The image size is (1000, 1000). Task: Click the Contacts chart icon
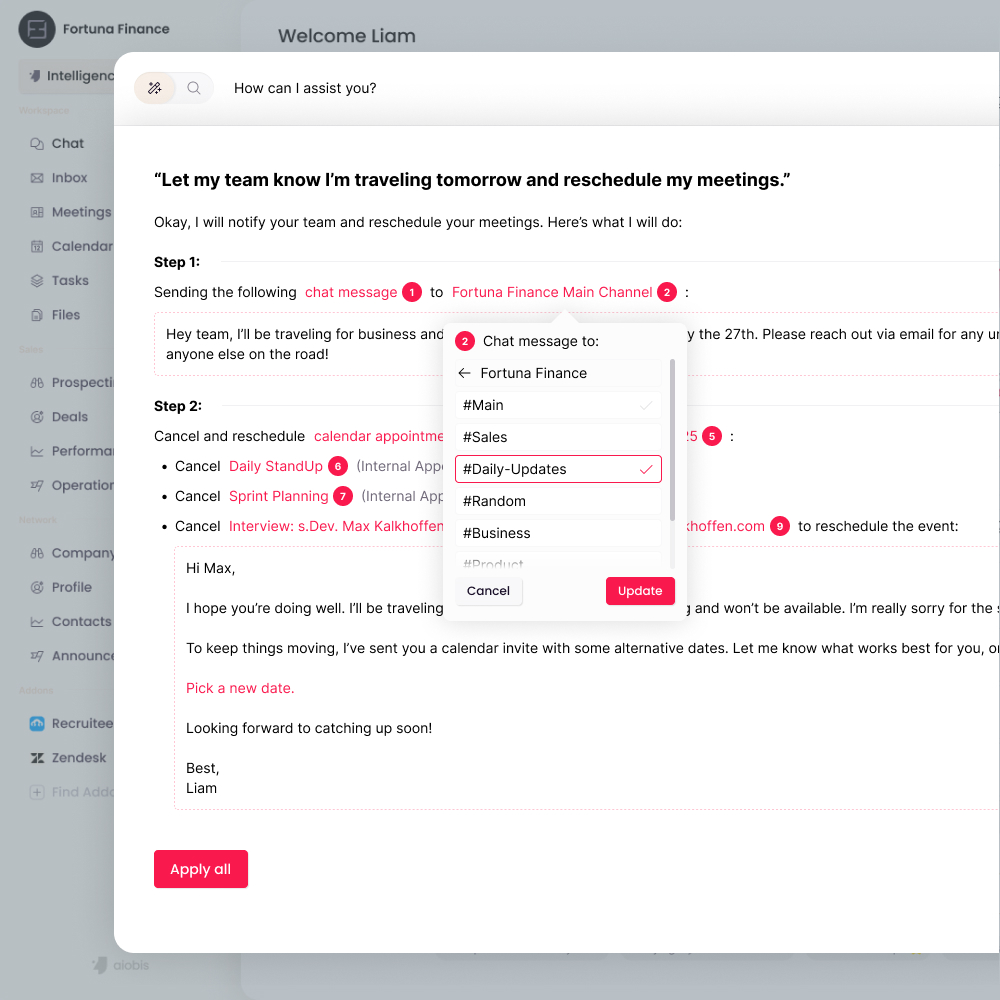click(x=37, y=622)
